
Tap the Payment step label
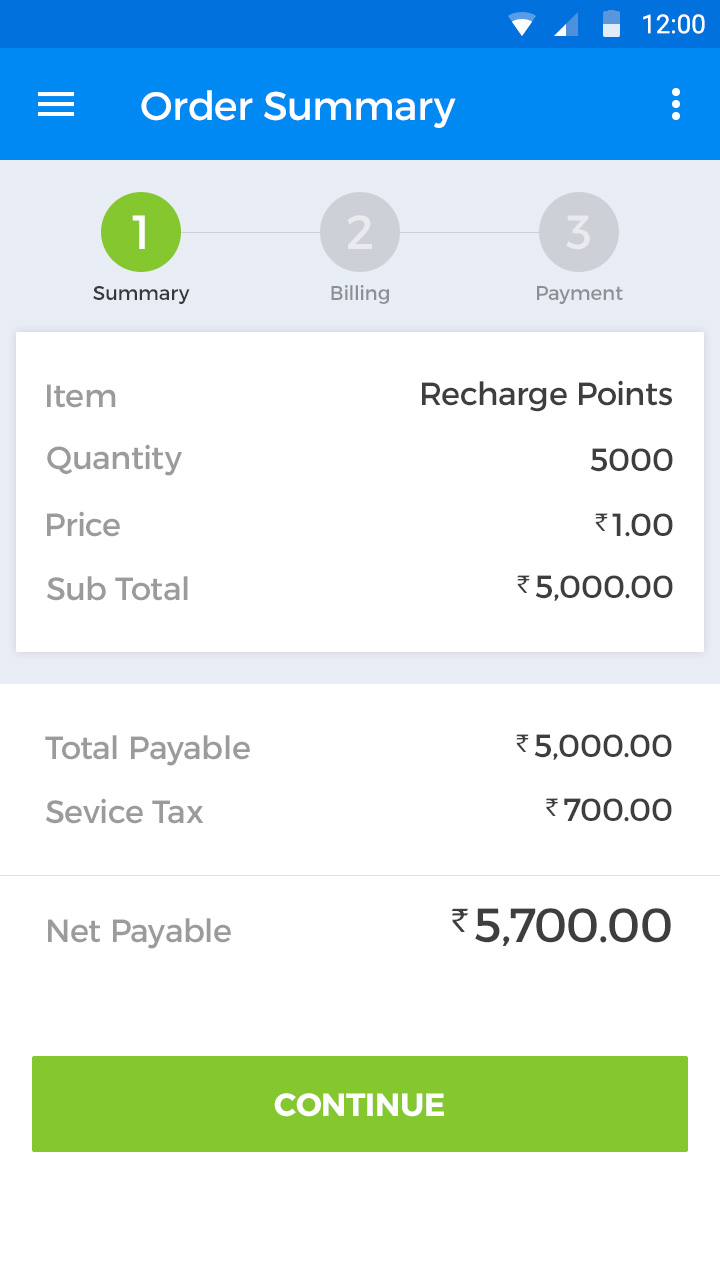pos(579,293)
